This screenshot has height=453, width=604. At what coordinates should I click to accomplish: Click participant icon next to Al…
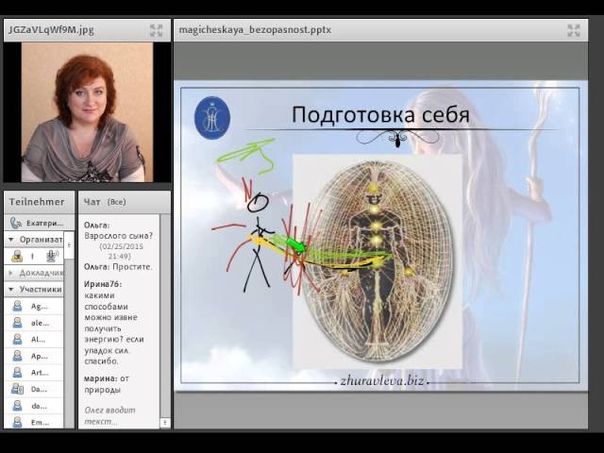(17, 339)
